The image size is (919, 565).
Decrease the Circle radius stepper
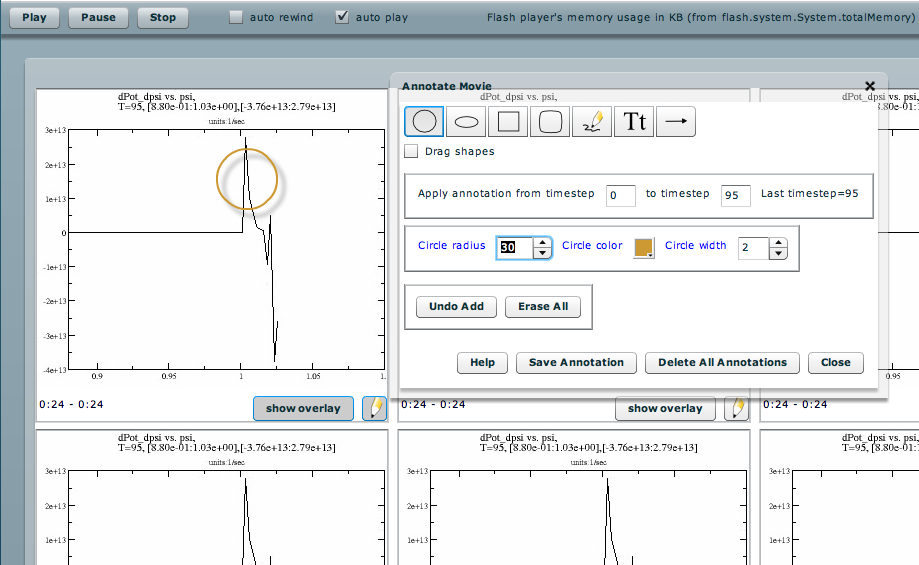[543, 253]
